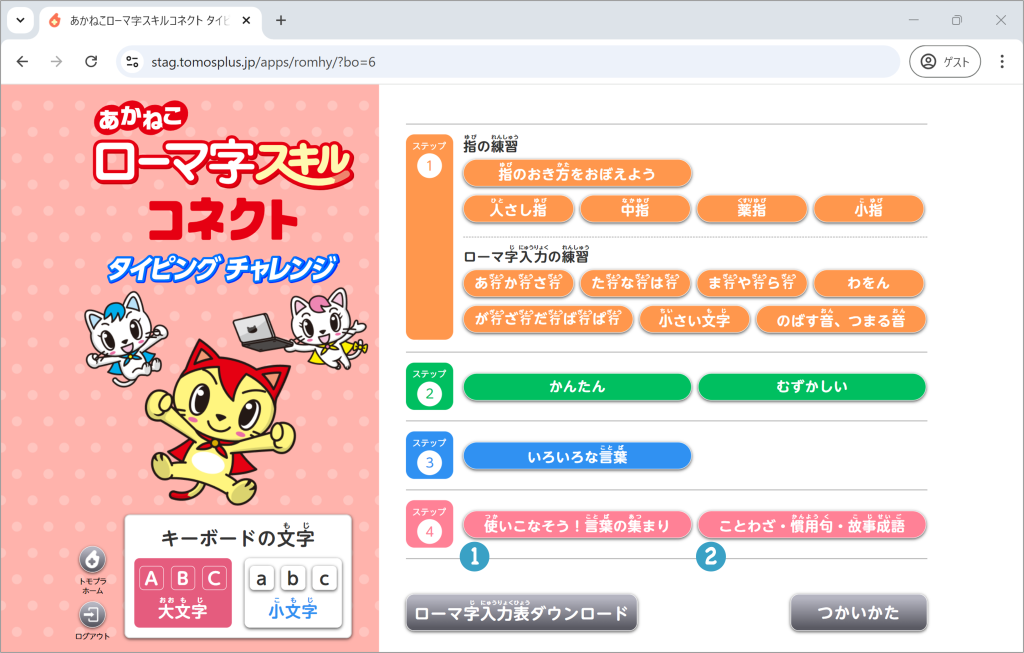Open ま行や行ら行 romaji practice
The width and height of the screenshot is (1024, 653).
click(752, 283)
